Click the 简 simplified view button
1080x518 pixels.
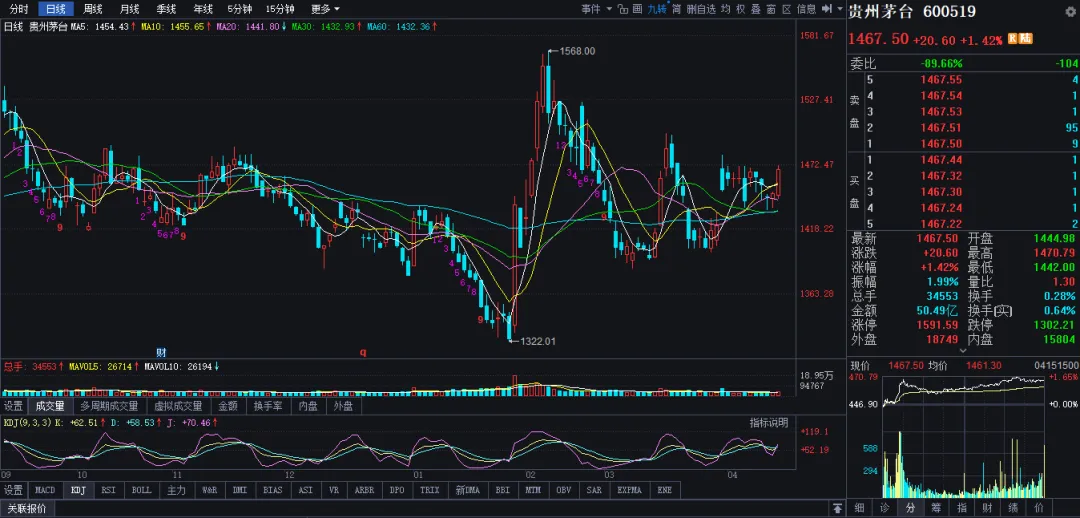676,9
